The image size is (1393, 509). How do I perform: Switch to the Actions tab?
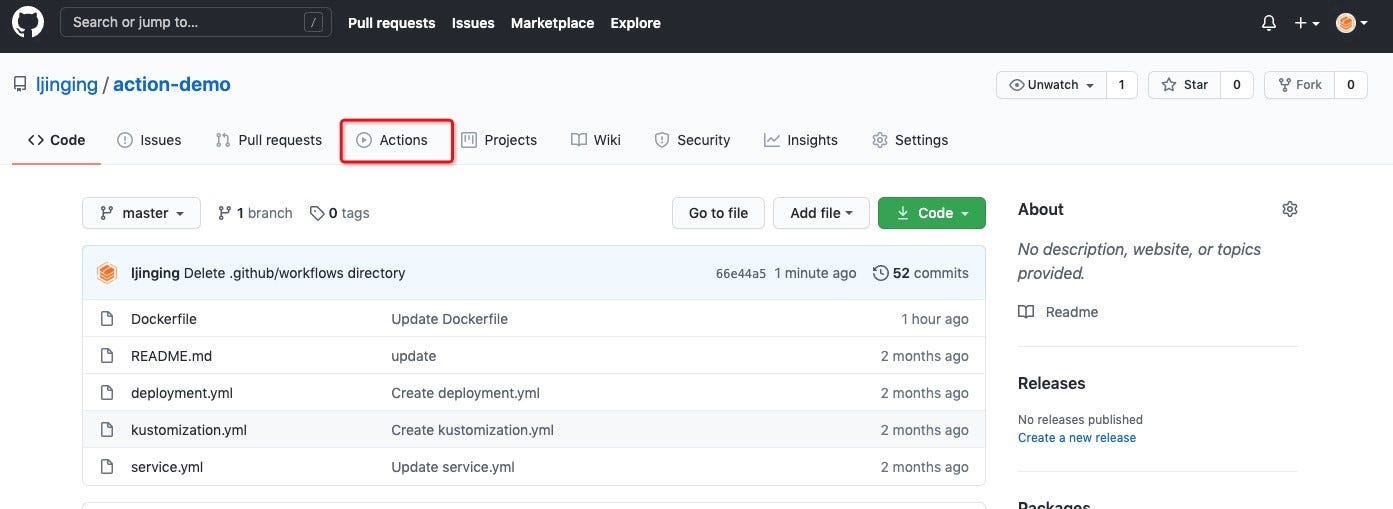pyautogui.click(x=392, y=140)
